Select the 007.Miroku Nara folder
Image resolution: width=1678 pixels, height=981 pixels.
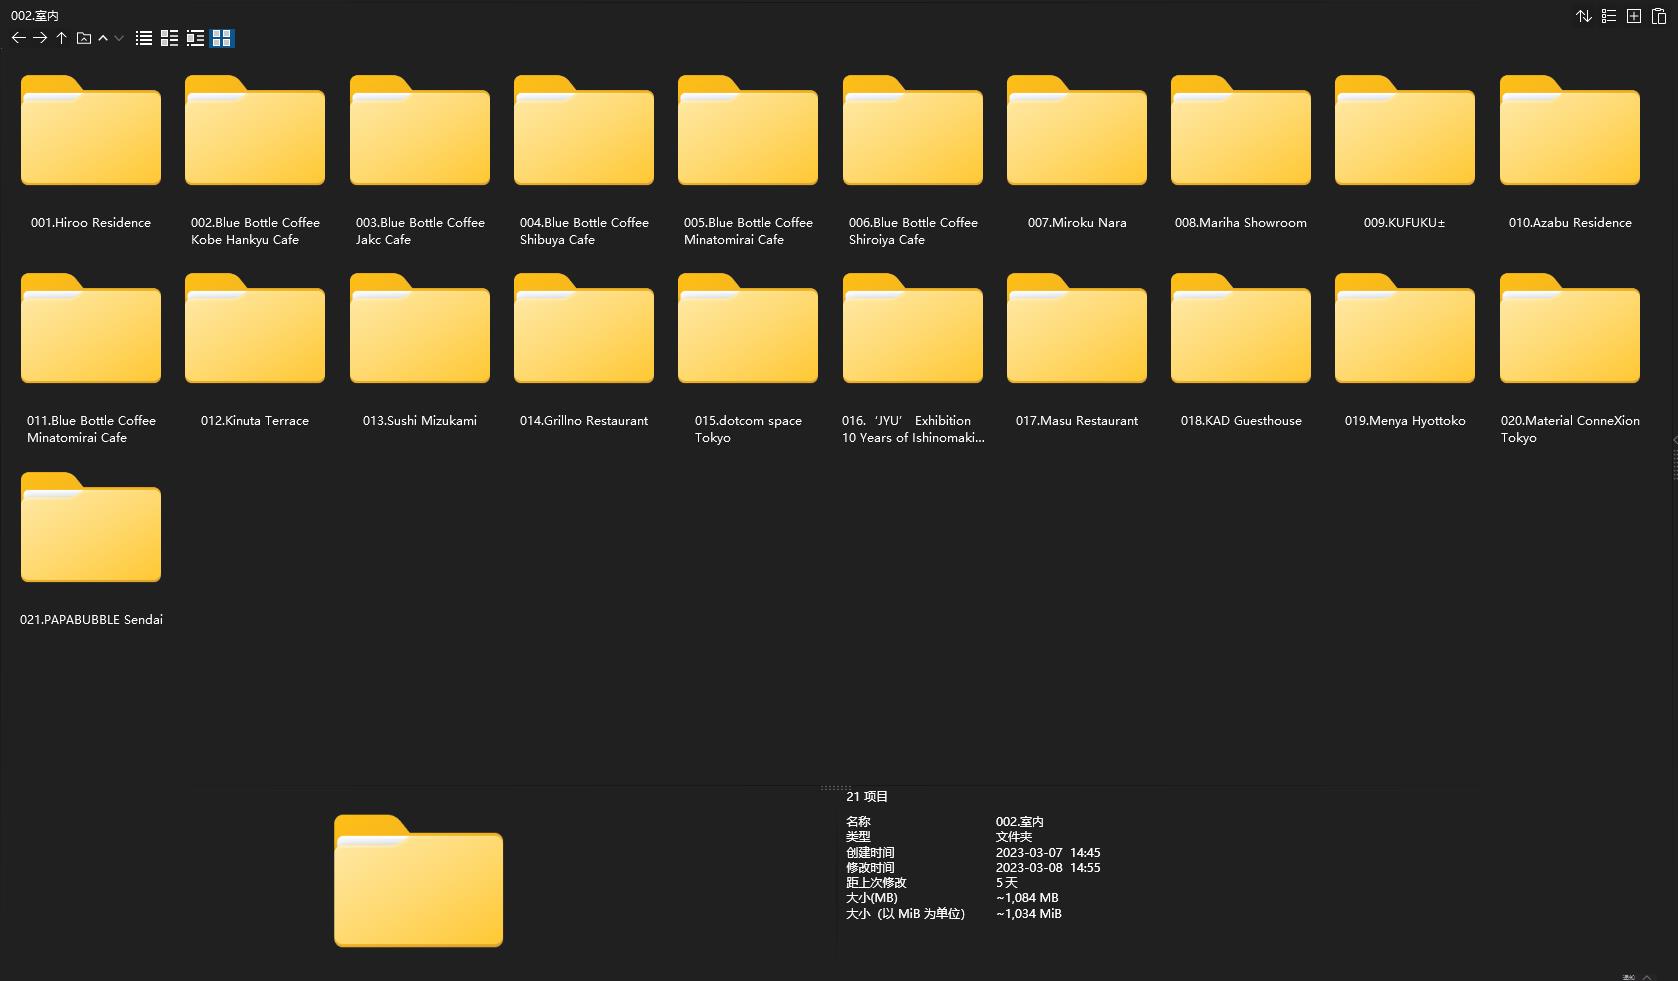point(1077,152)
